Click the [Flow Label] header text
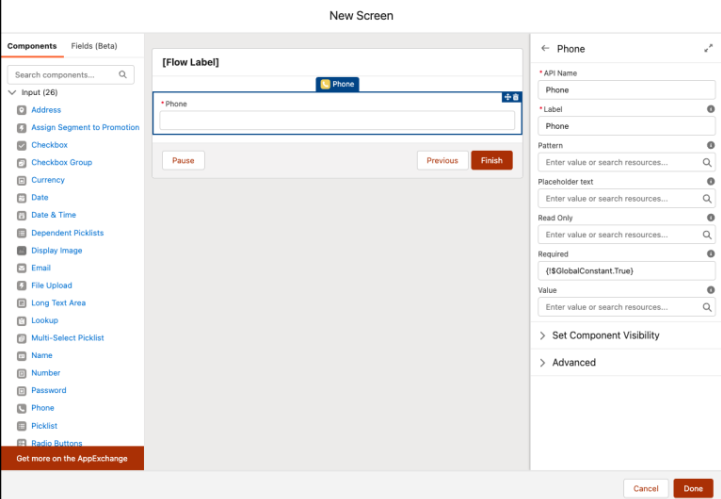This screenshot has width=721, height=499. pyautogui.click(x=190, y=62)
